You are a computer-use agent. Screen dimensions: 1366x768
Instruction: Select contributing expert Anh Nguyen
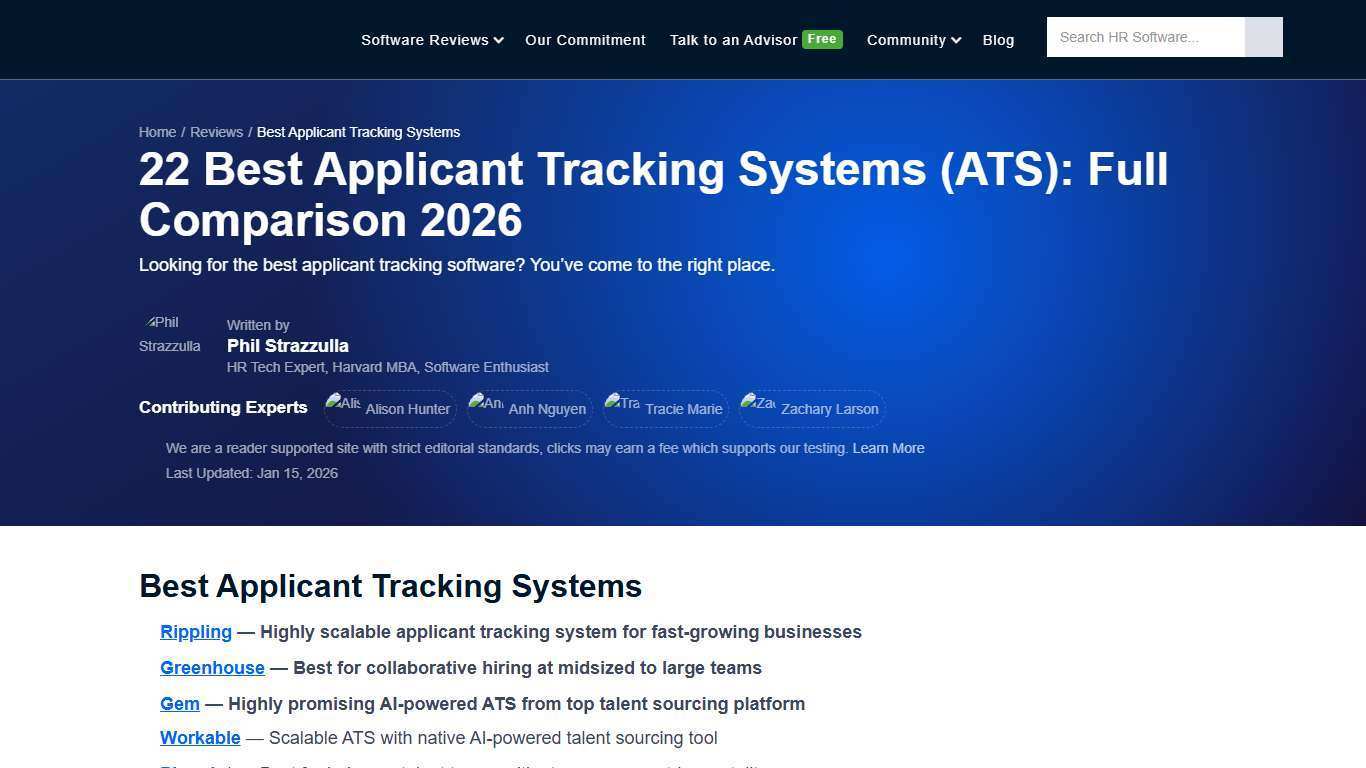coord(529,409)
